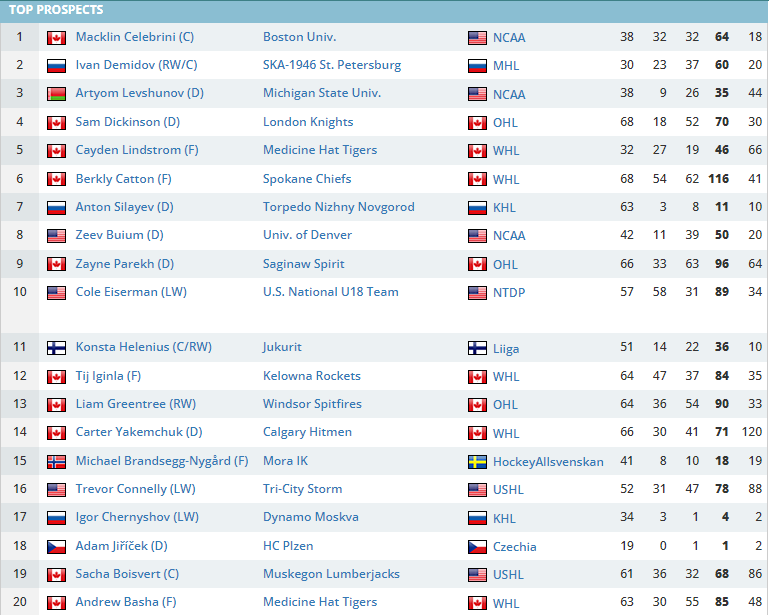Click Canada flag beside Macklin Celebrini
This screenshot has width=769, height=615.
(x=56, y=38)
